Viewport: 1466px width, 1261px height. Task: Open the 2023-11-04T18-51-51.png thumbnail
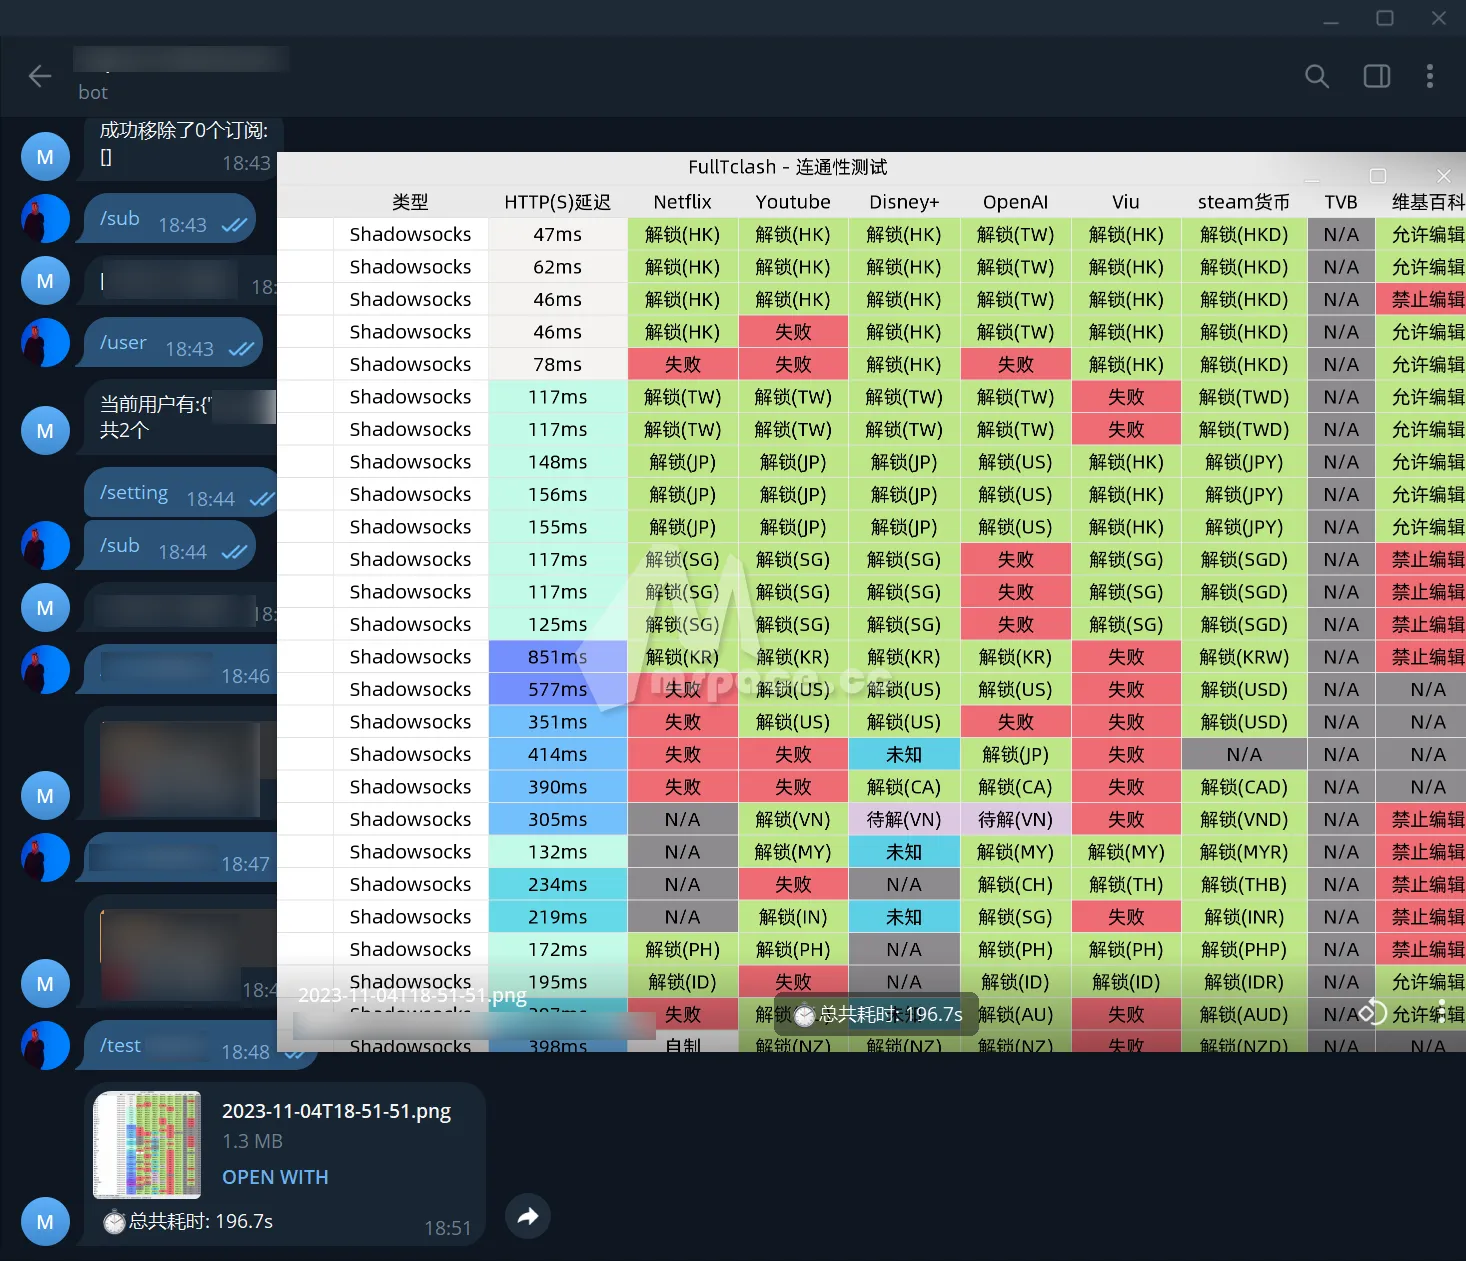147,1144
